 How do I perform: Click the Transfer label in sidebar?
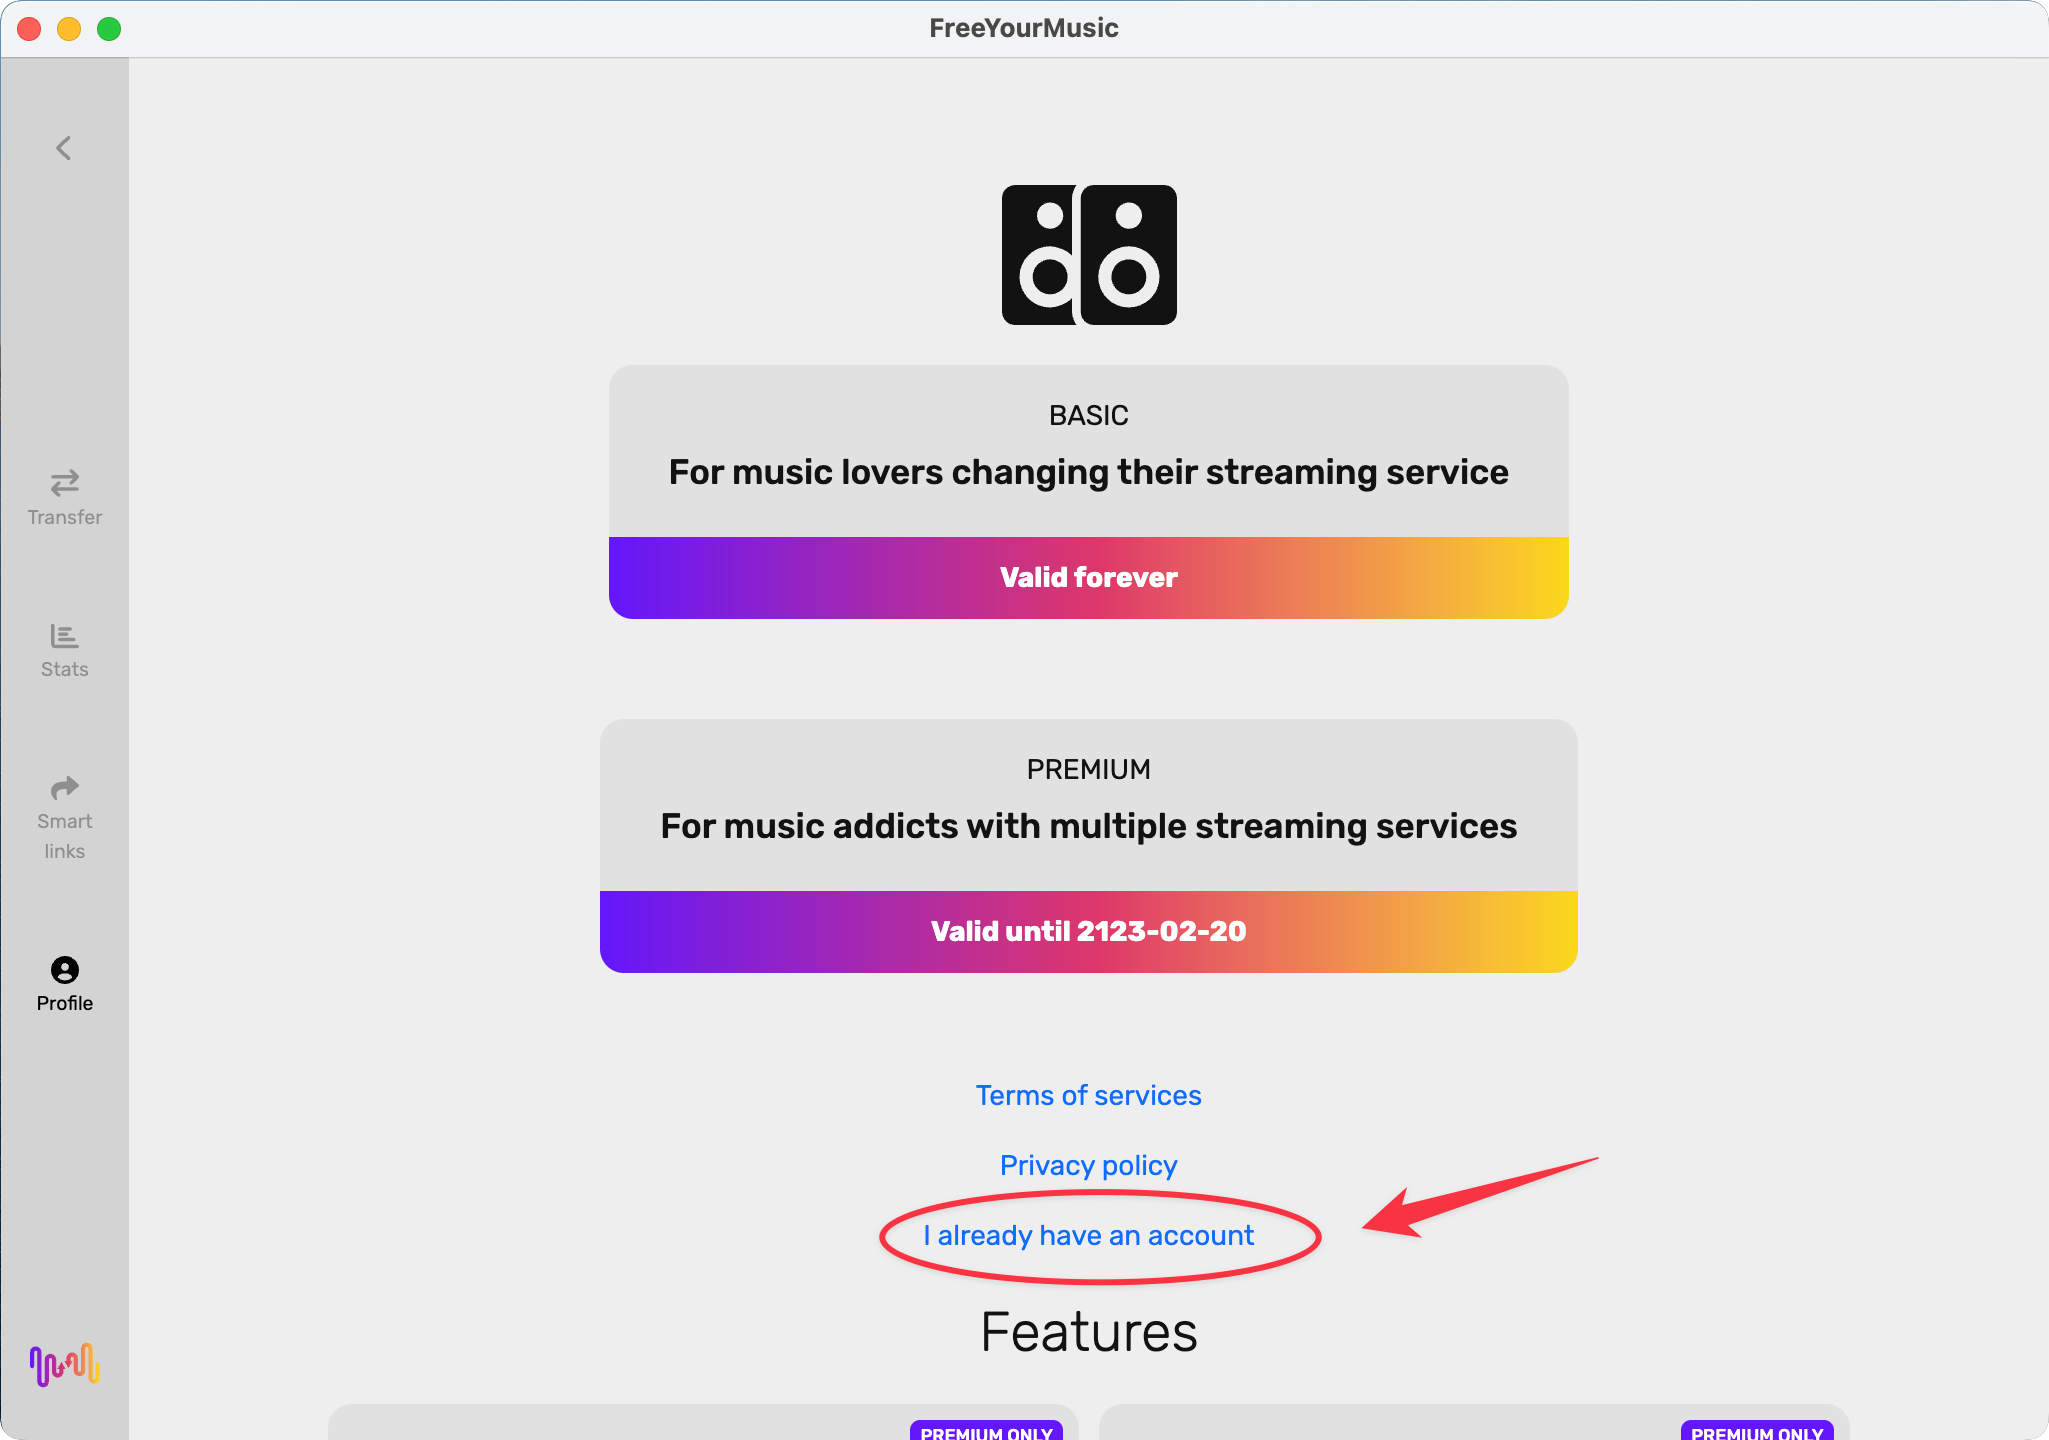[x=65, y=518]
